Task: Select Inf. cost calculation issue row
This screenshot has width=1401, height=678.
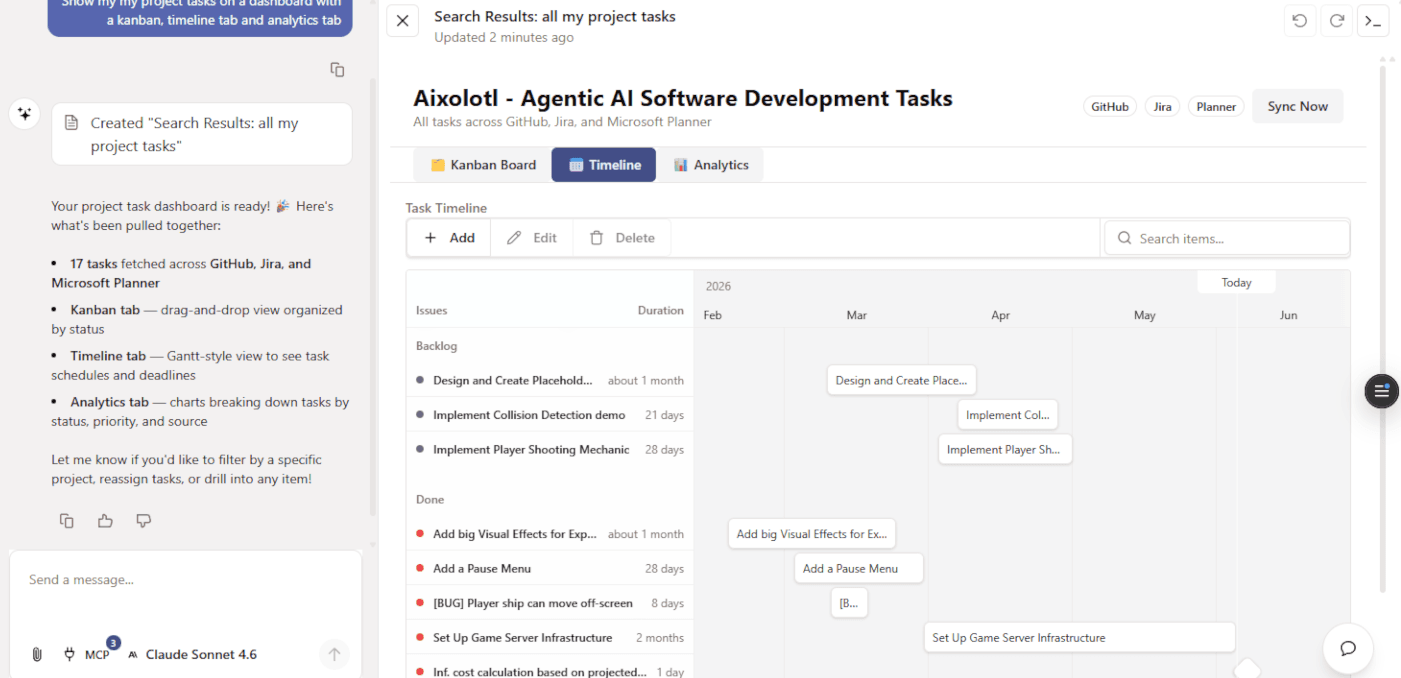Action: coord(550,667)
